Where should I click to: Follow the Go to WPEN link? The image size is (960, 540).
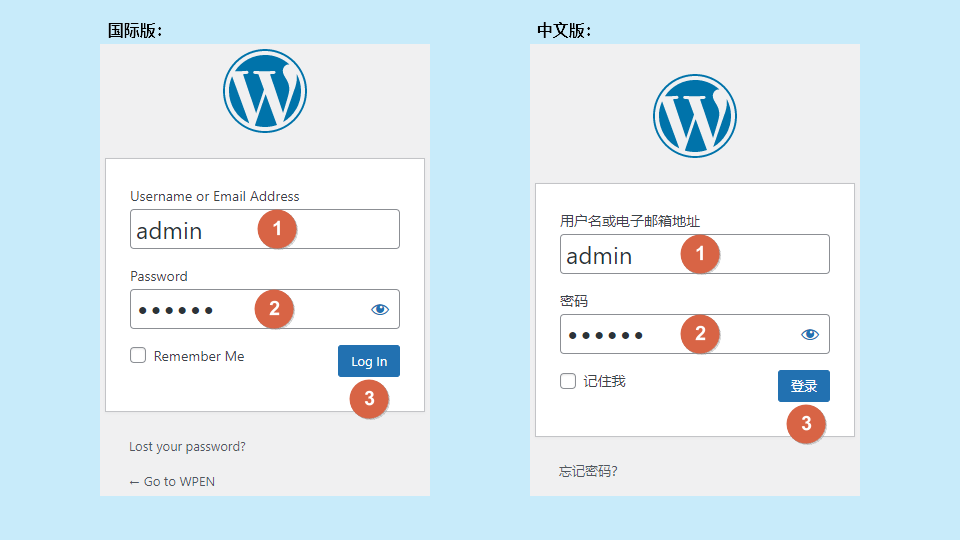click(172, 482)
